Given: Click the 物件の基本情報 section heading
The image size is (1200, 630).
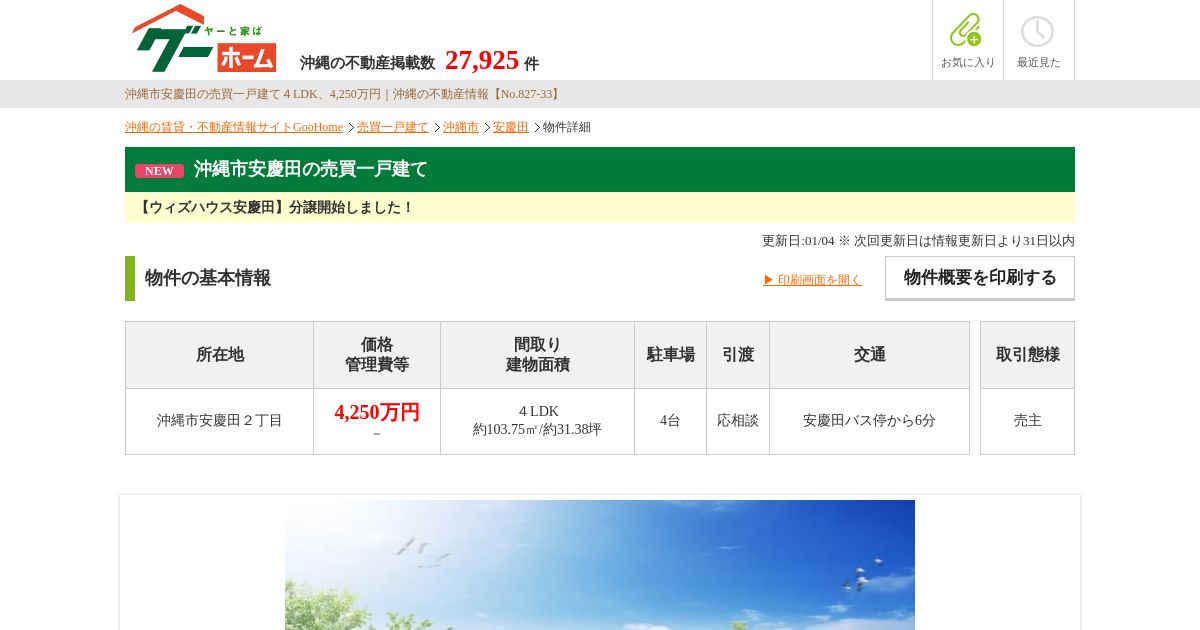Looking at the screenshot, I should (x=208, y=278).
